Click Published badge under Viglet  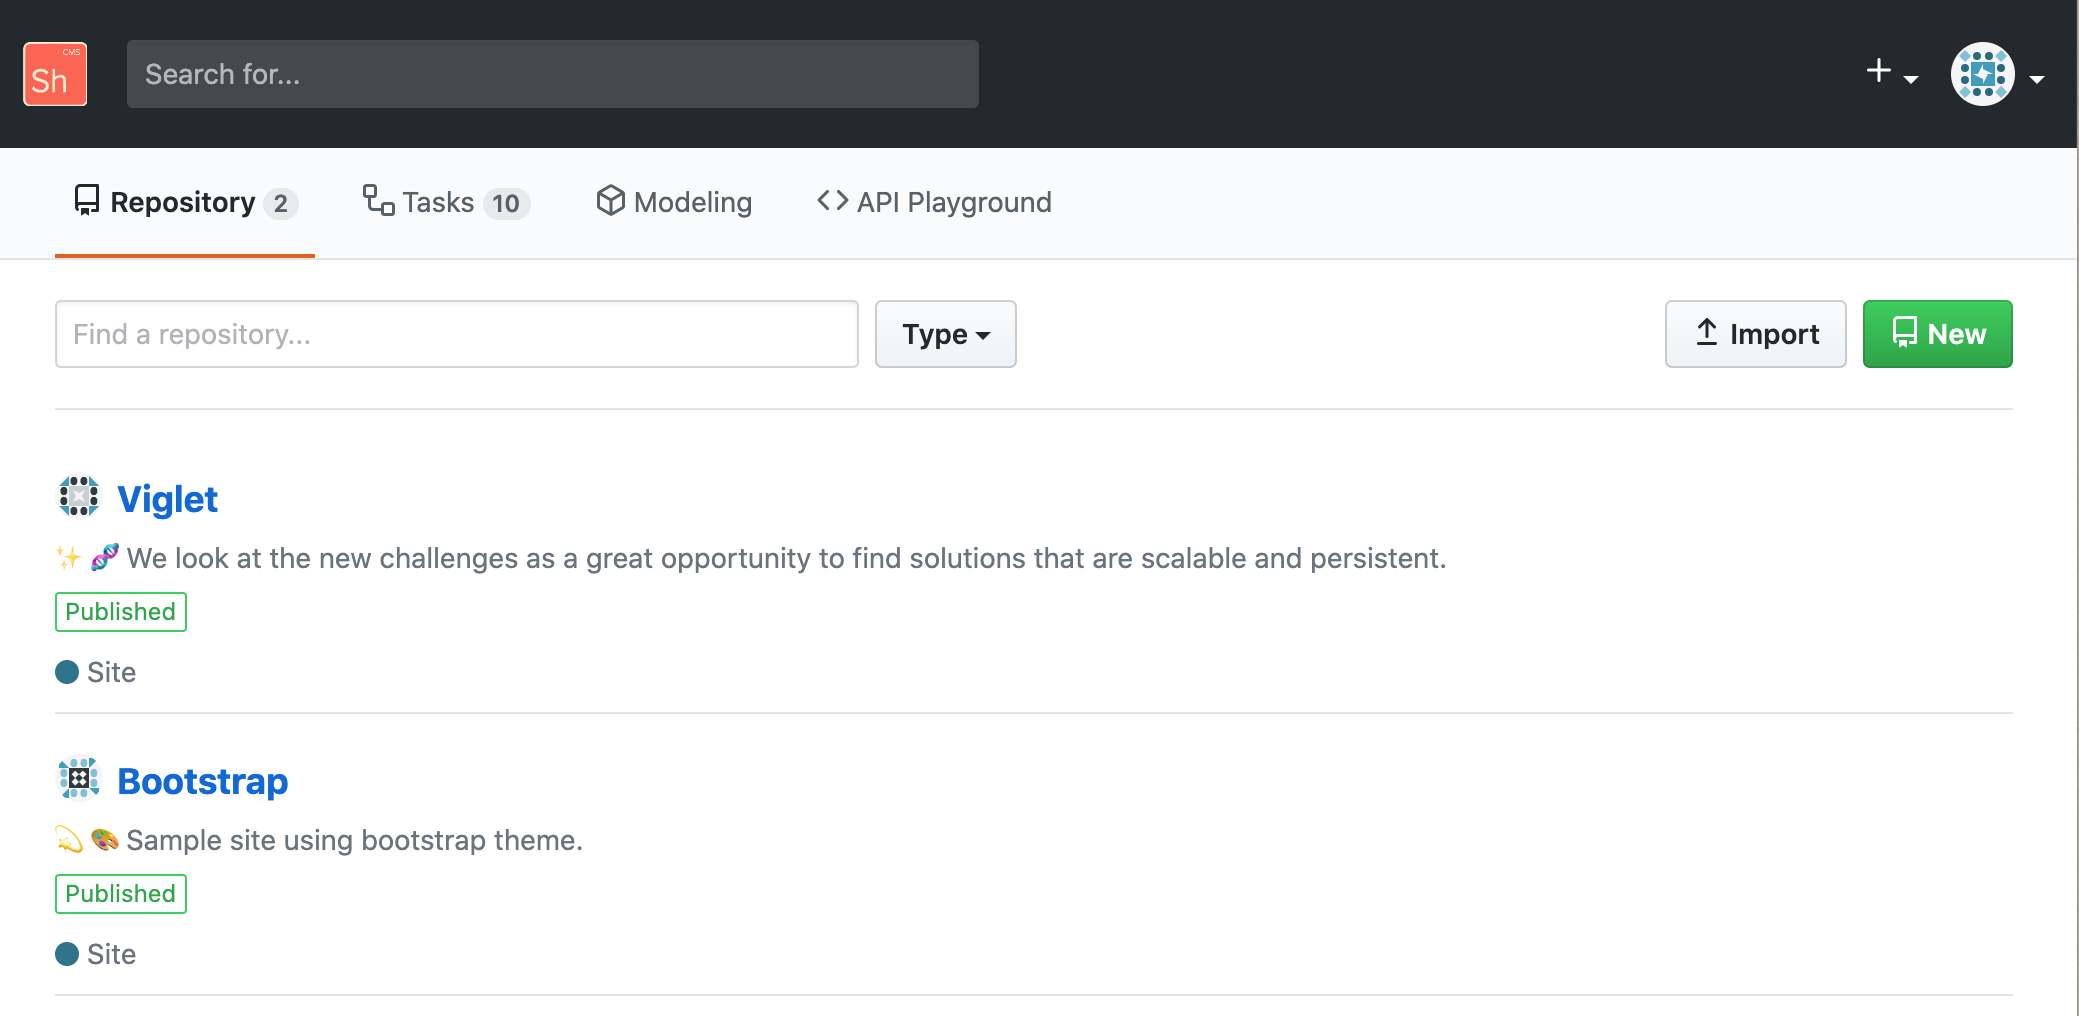(121, 612)
